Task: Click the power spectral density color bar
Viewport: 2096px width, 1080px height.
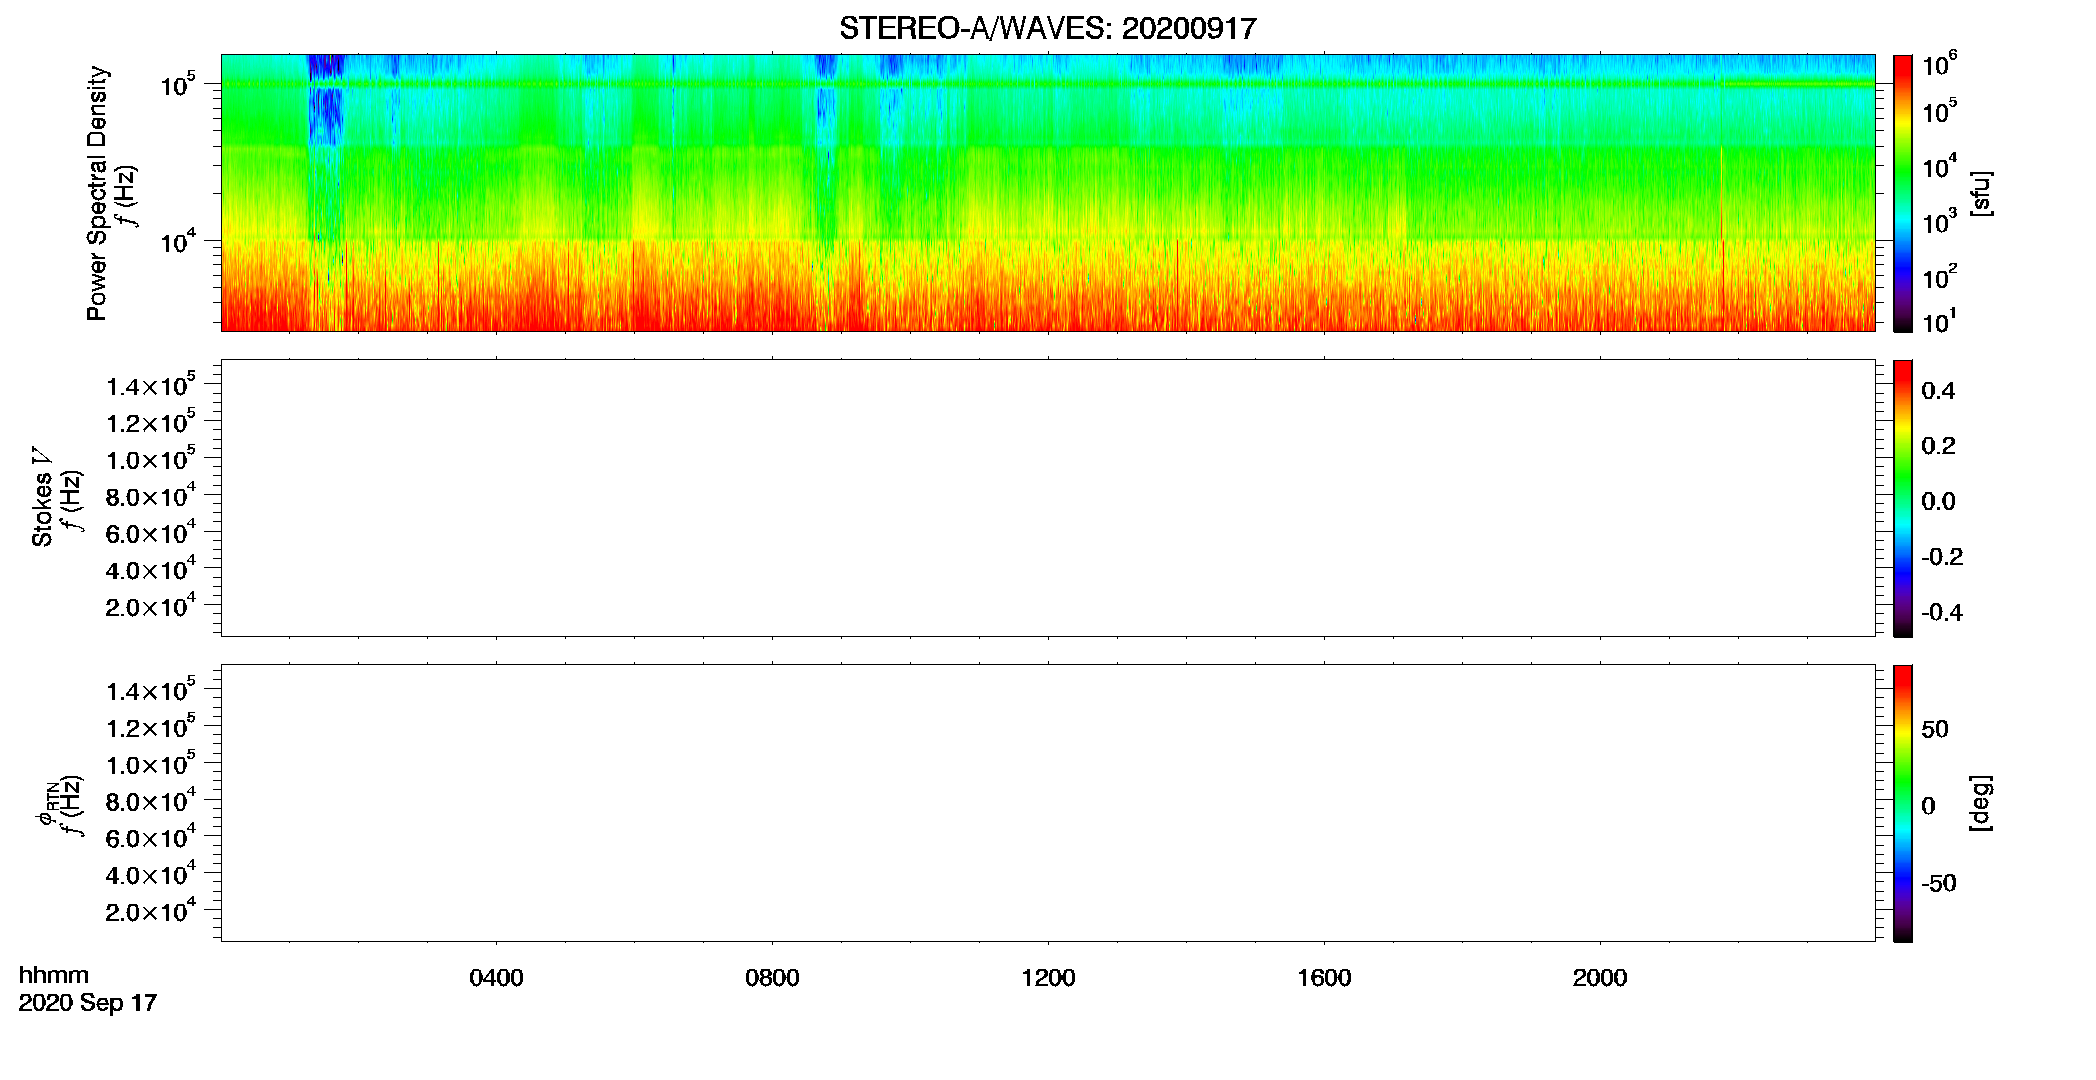Action: tap(1903, 193)
